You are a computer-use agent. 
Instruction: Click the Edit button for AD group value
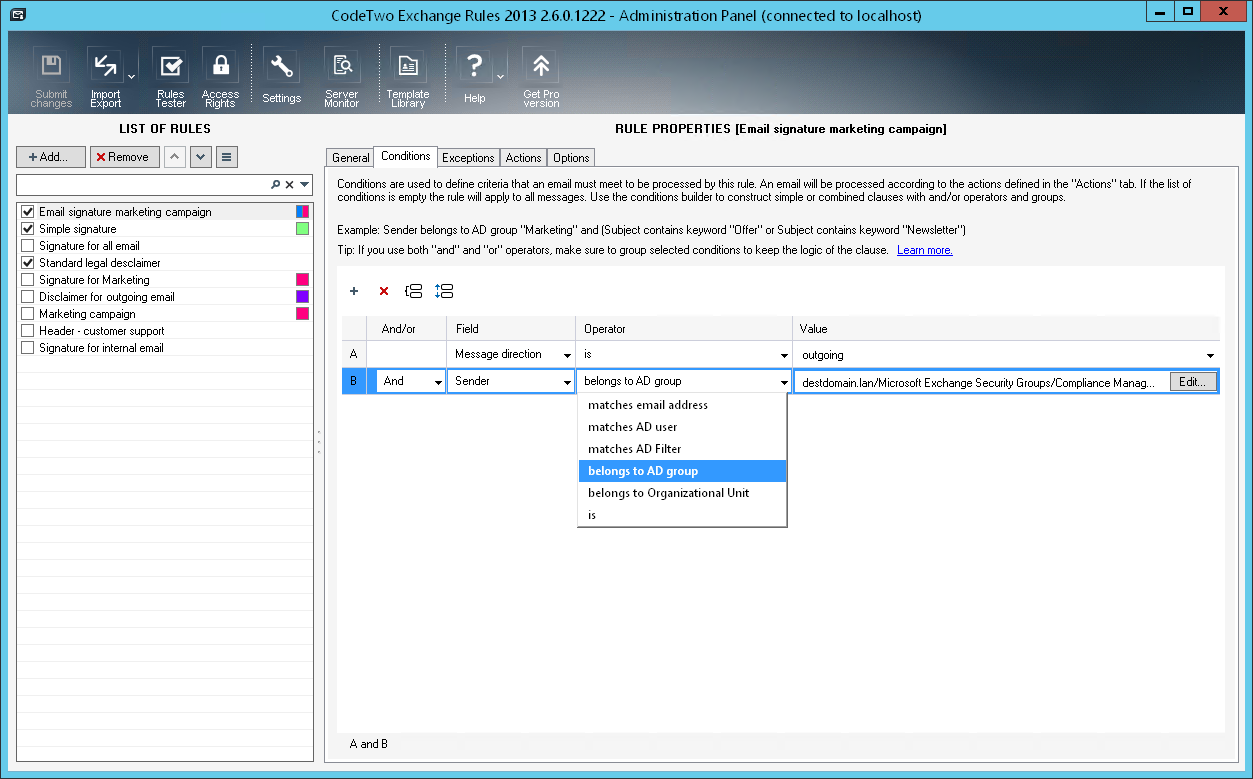coord(1194,381)
